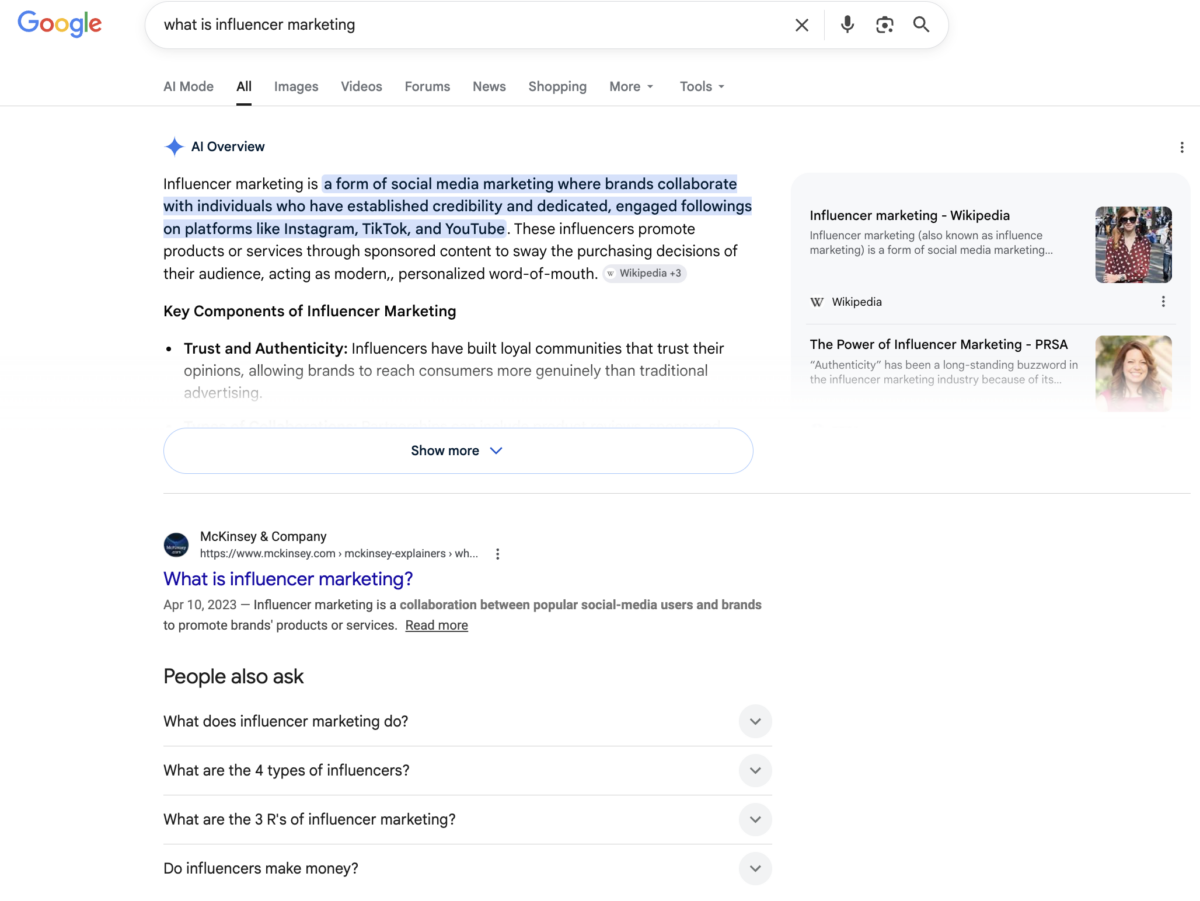Start voice search with microphone icon
The width and height of the screenshot is (1200, 901).
(x=847, y=25)
